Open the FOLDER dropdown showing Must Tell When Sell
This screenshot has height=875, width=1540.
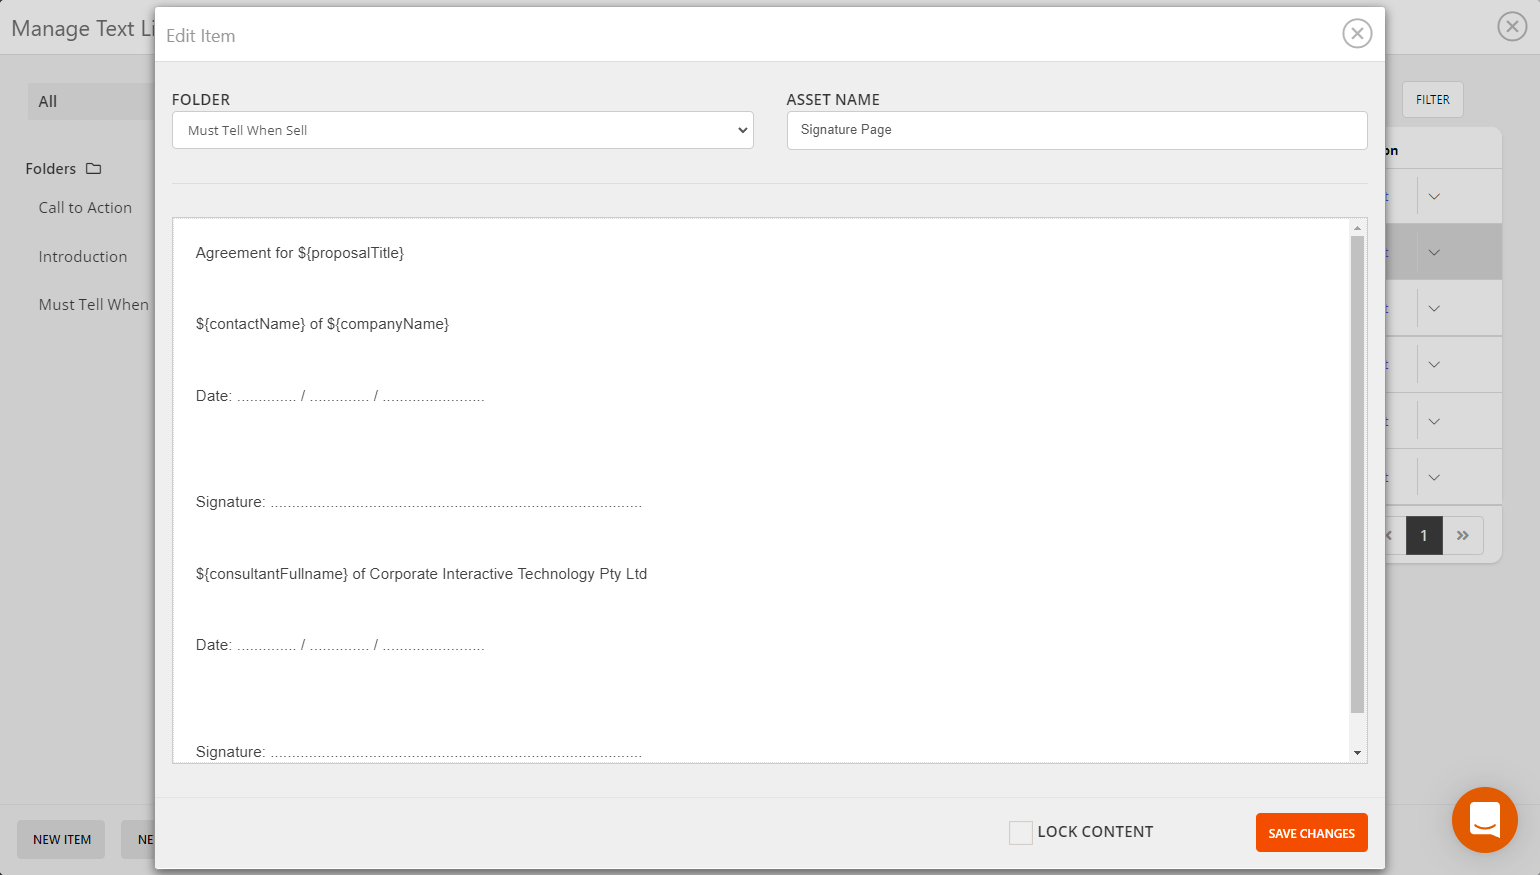462,130
